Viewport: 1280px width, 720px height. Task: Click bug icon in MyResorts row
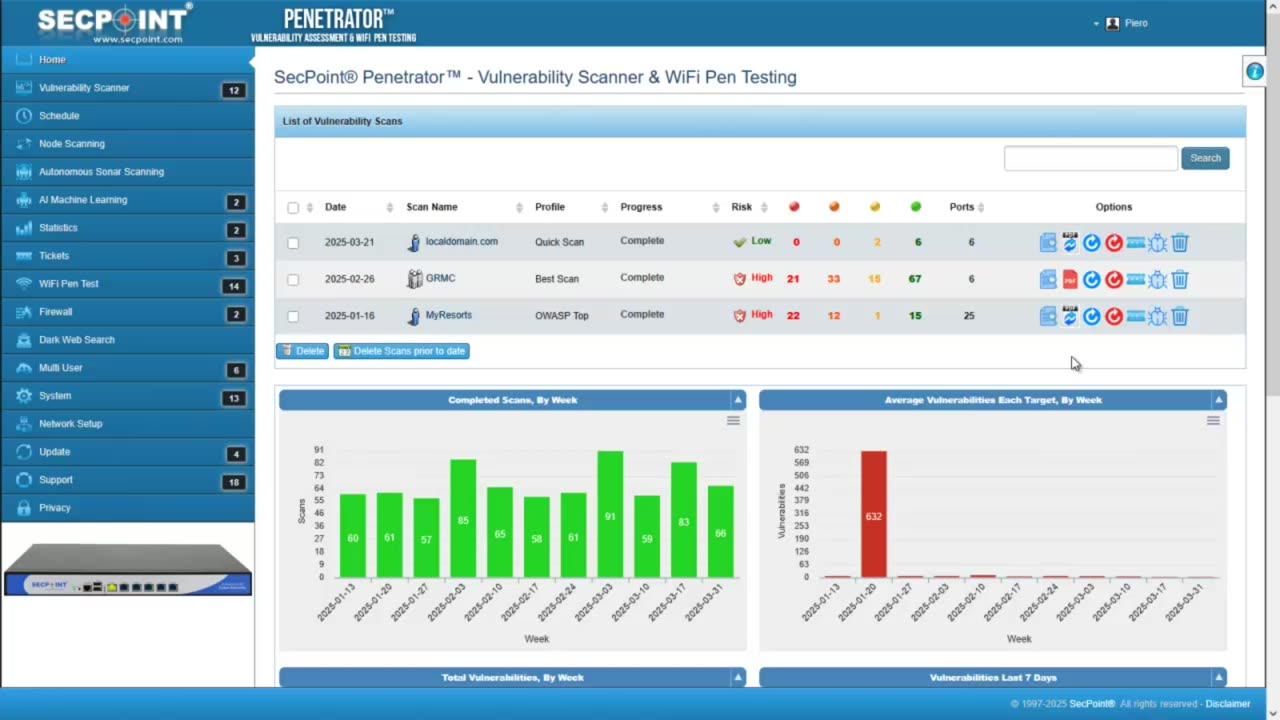[1158, 316]
